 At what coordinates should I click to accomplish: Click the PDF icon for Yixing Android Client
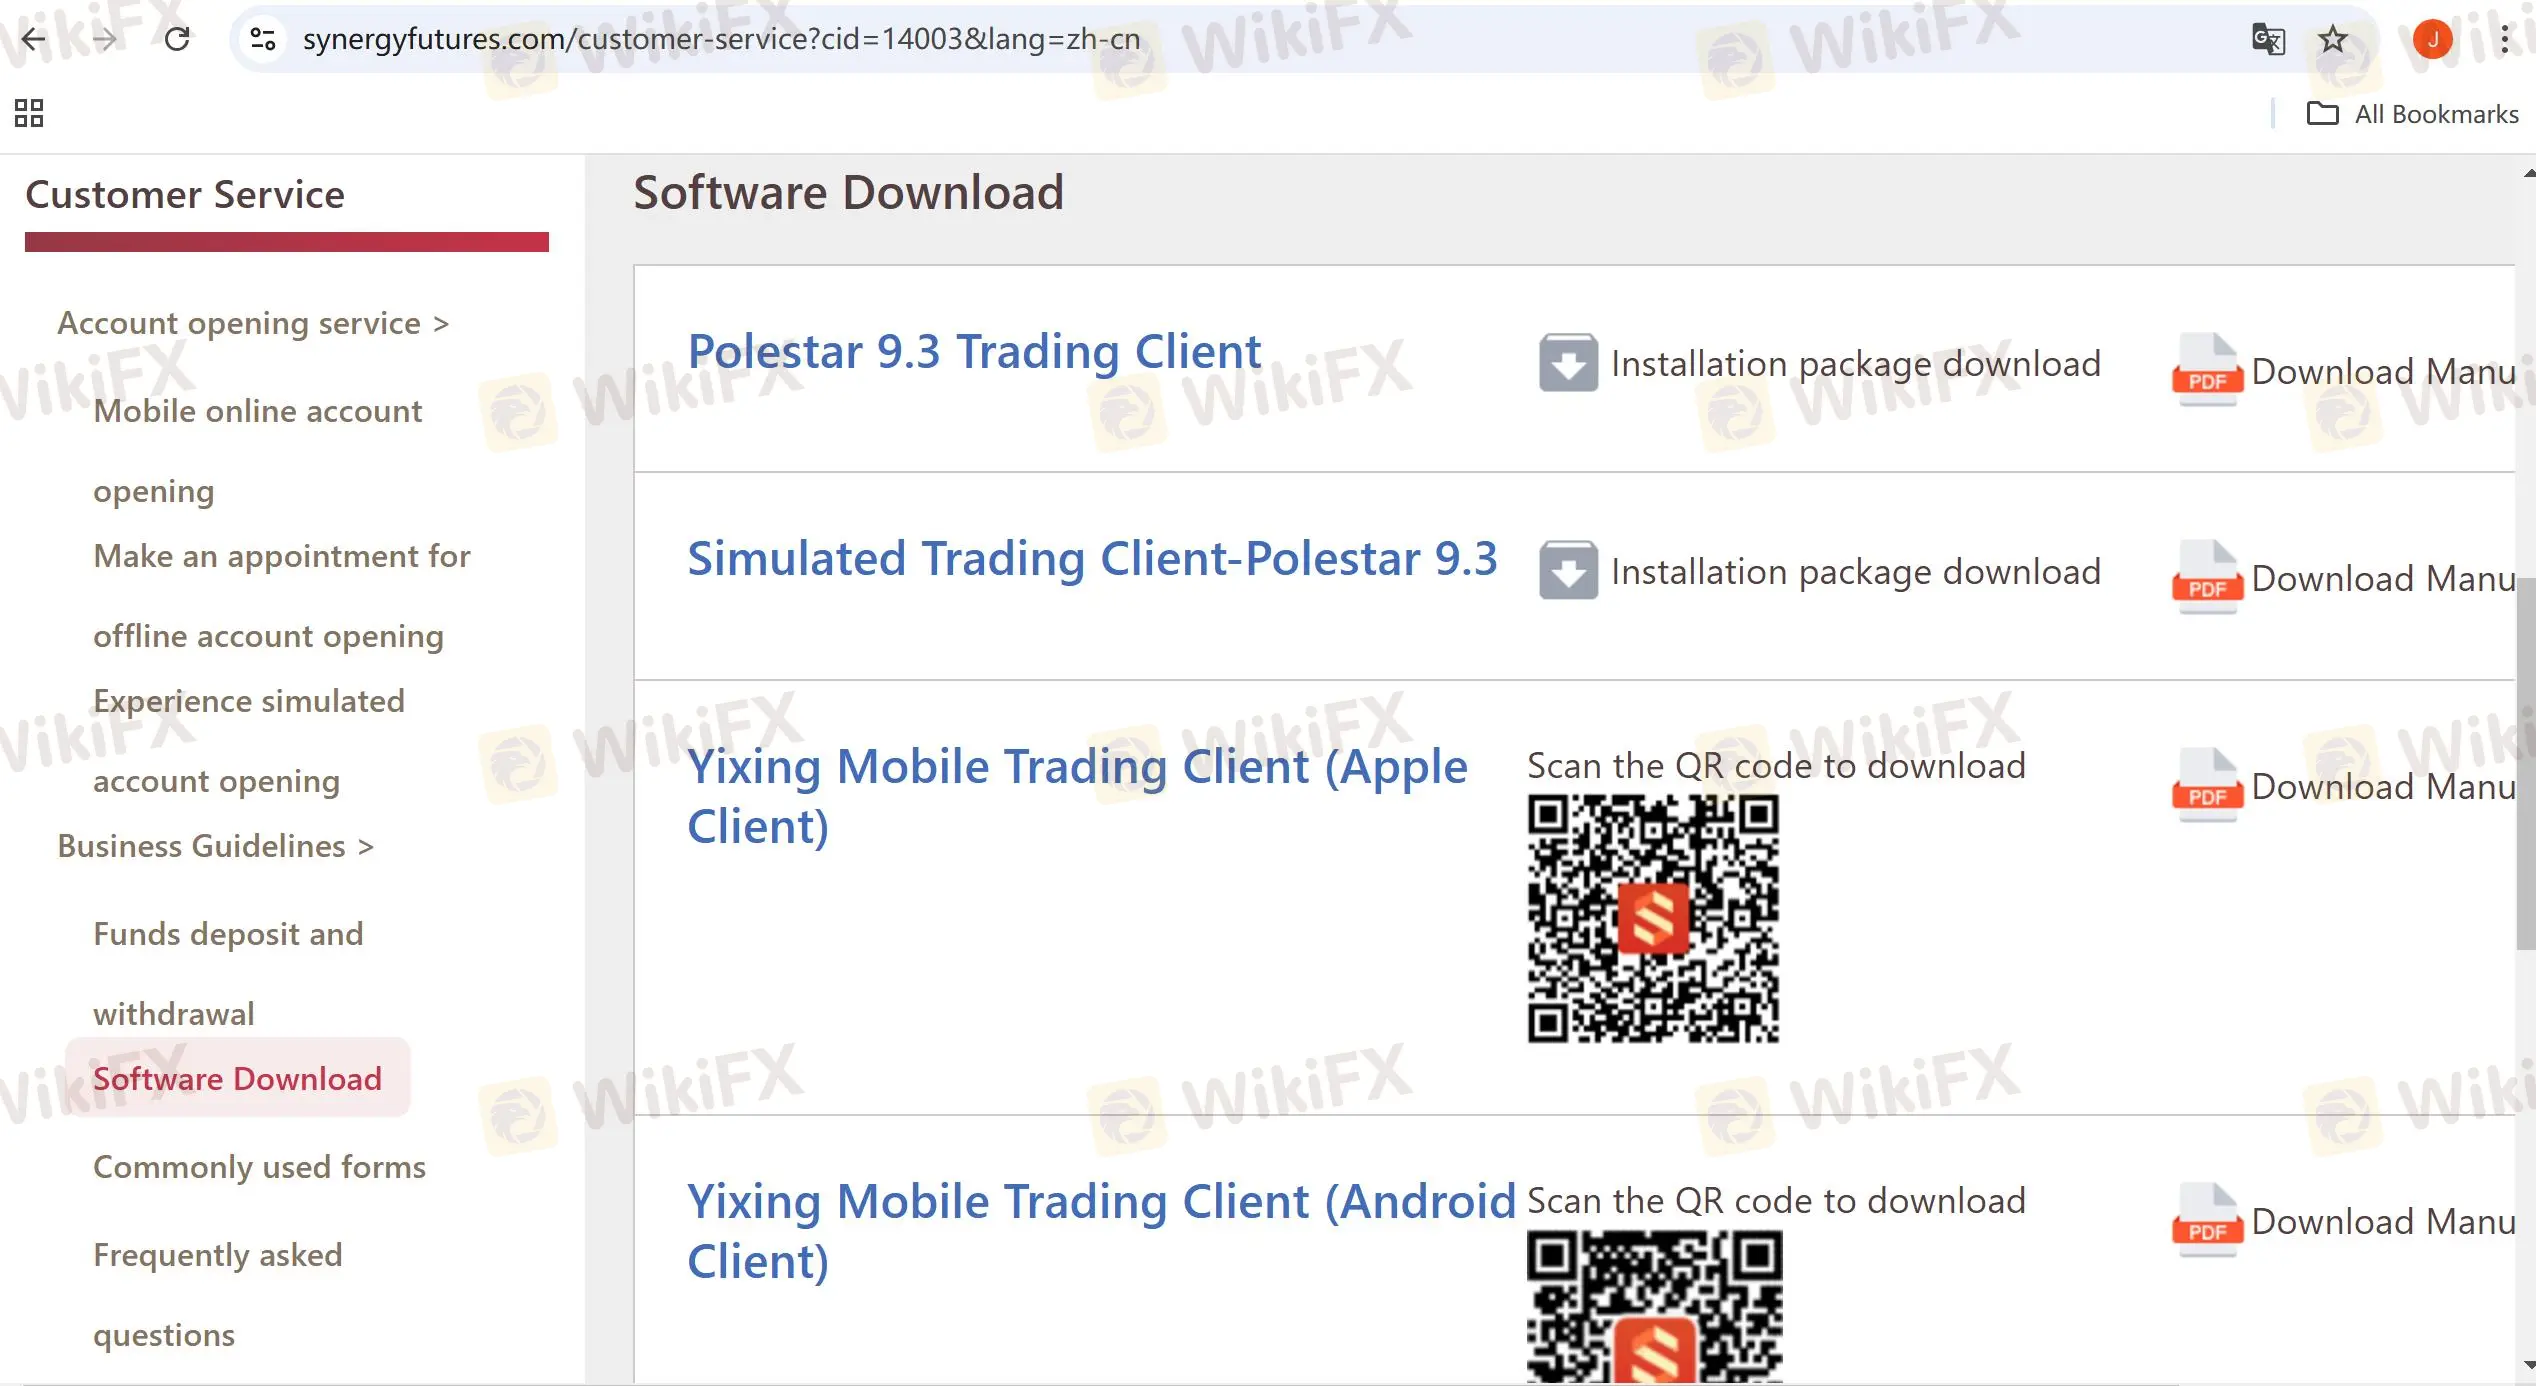click(x=2207, y=1219)
